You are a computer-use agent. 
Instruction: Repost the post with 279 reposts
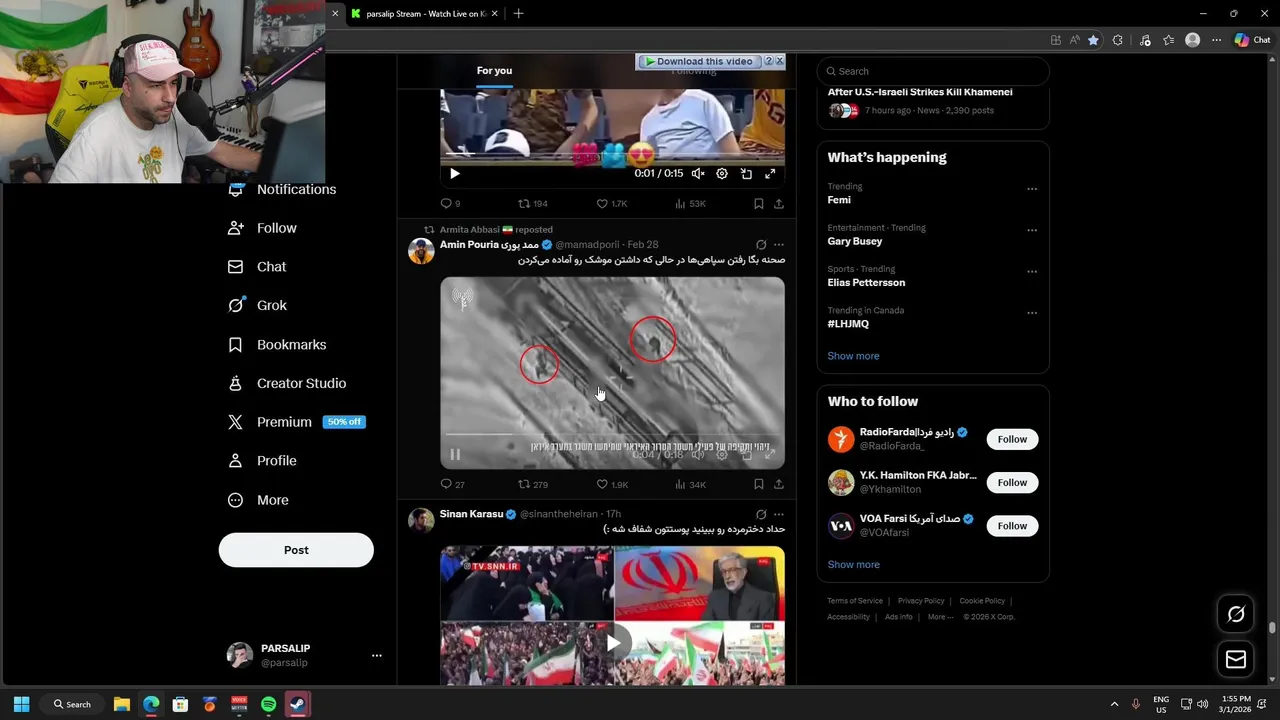532,485
